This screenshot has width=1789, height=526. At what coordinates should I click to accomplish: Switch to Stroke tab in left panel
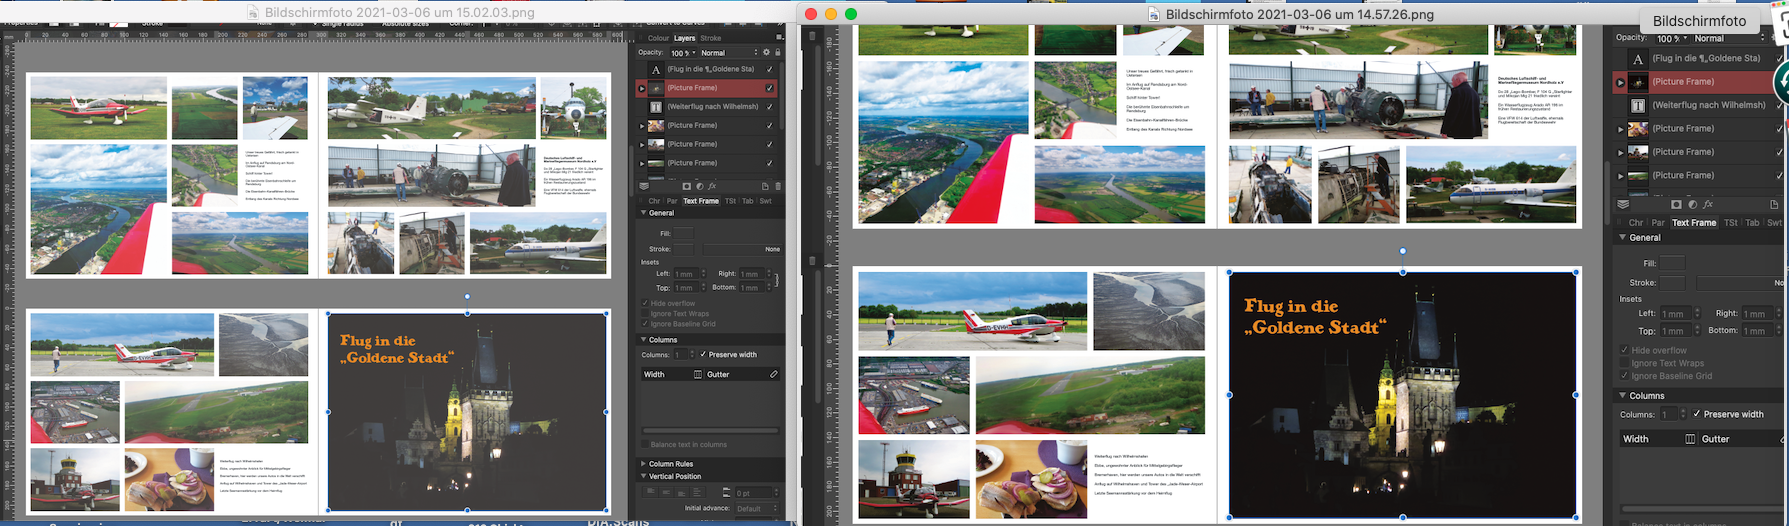(x=711, y=38)
